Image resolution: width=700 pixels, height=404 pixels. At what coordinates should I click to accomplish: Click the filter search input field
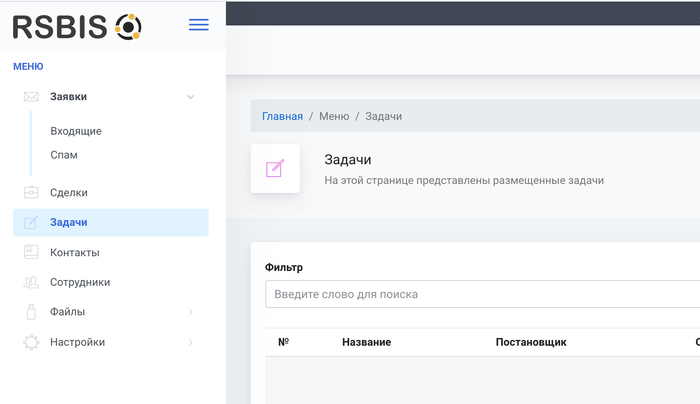pos(480,294)
